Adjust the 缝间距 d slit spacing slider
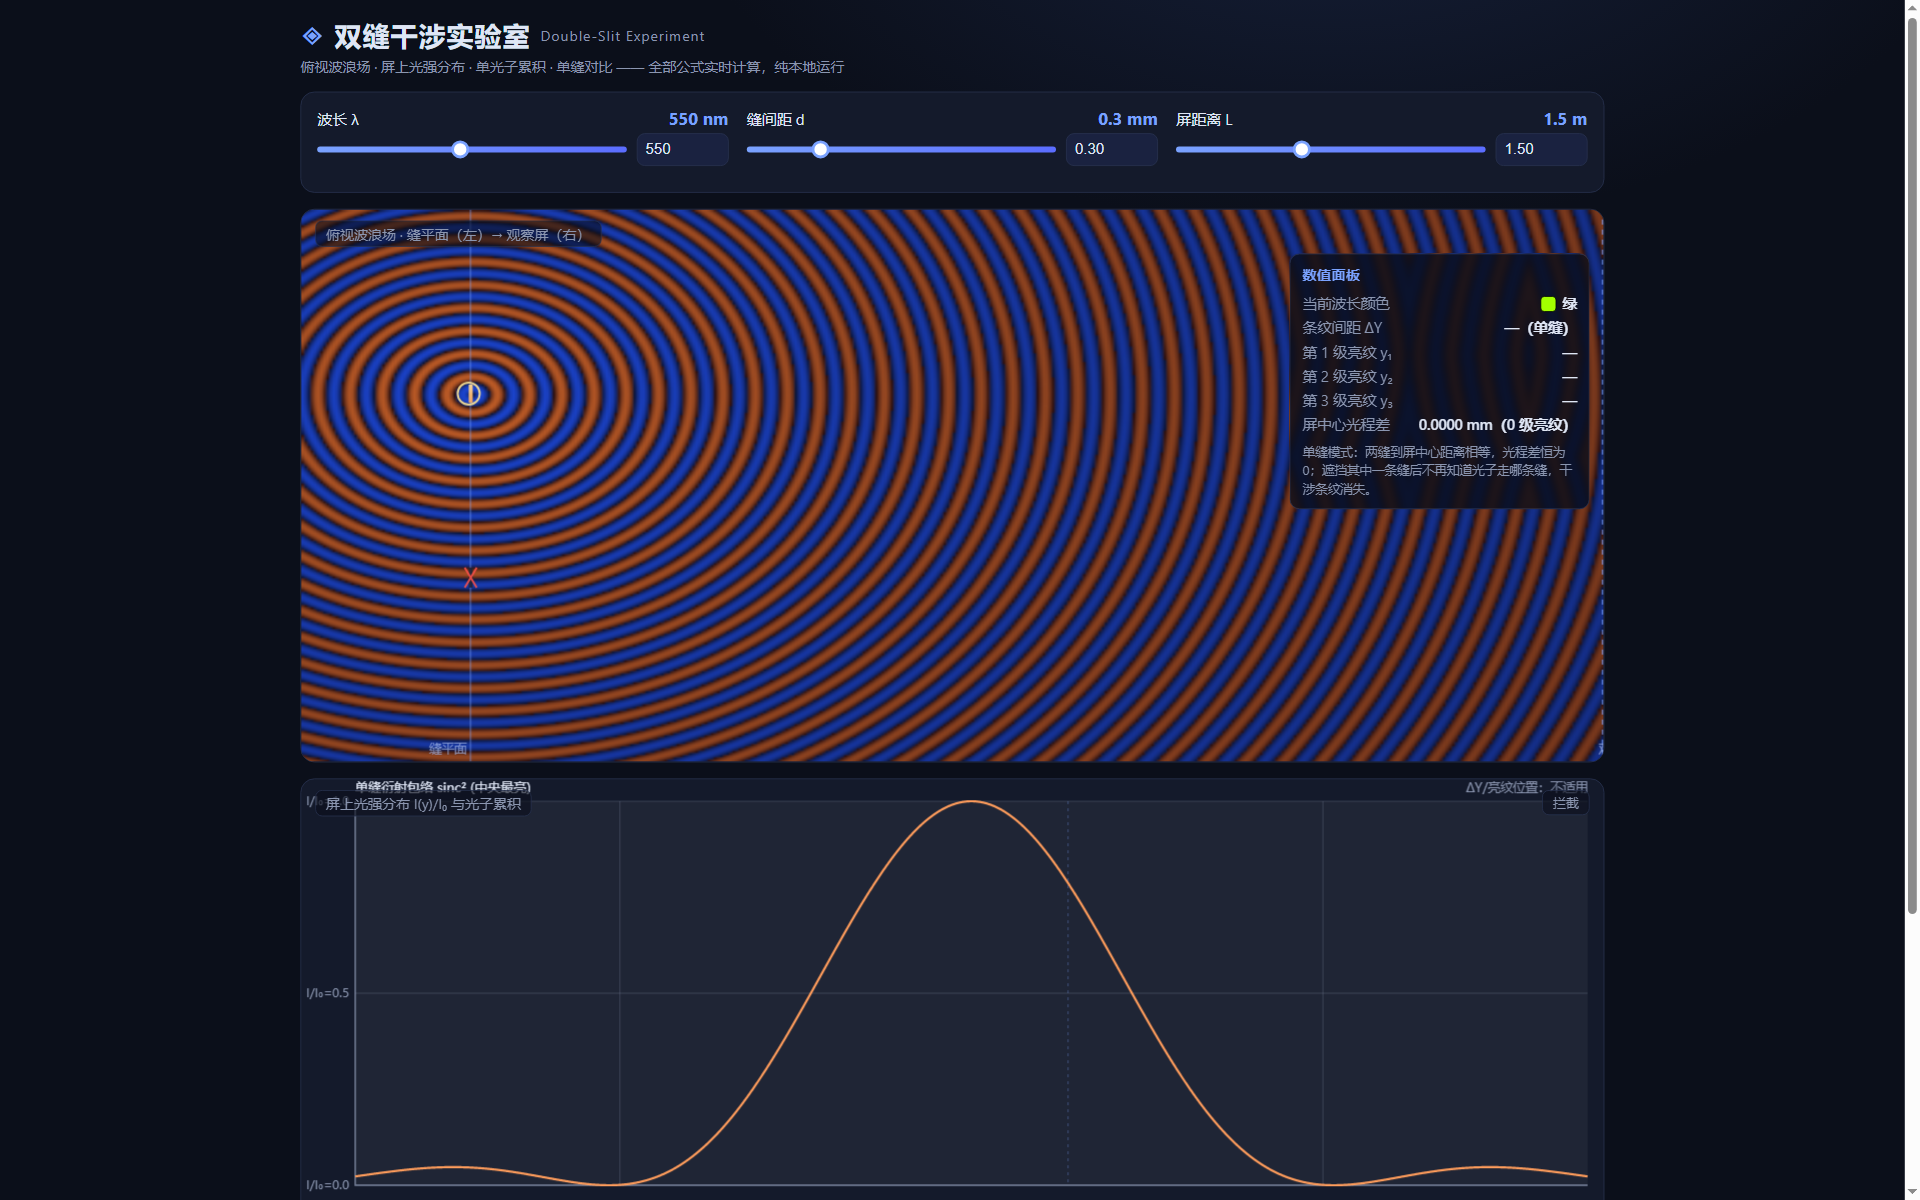Viewport: 1920px width, 1200px height. [x=901, y=150]
